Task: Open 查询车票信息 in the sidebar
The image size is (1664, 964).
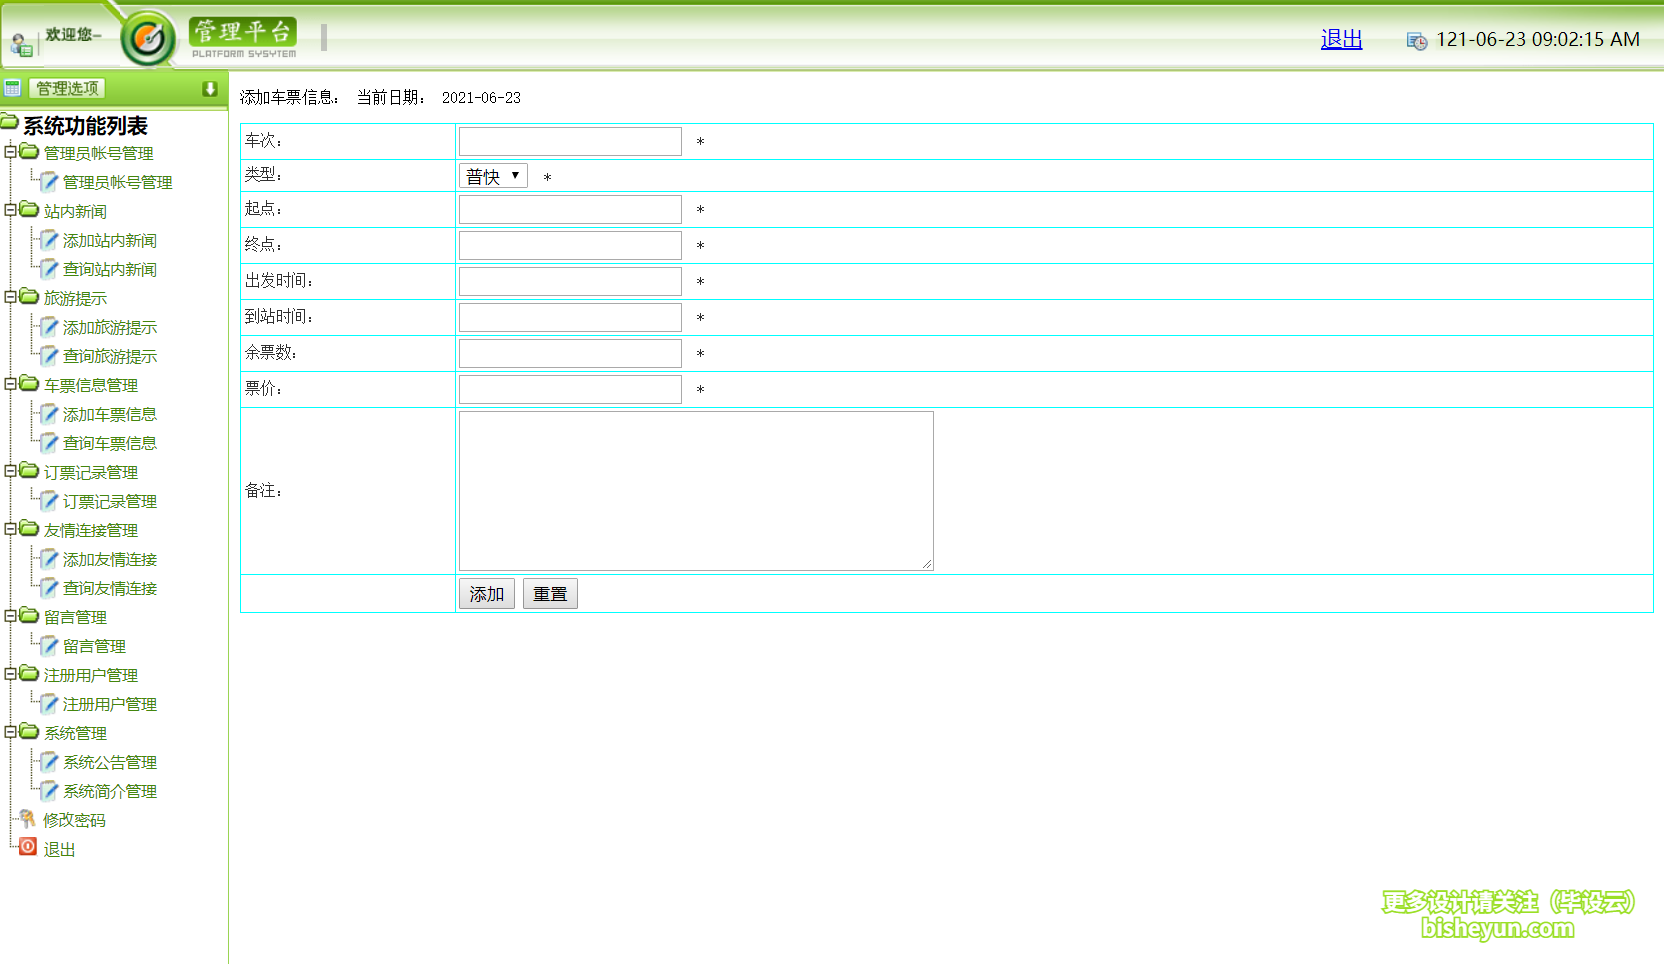Action: 109,443
